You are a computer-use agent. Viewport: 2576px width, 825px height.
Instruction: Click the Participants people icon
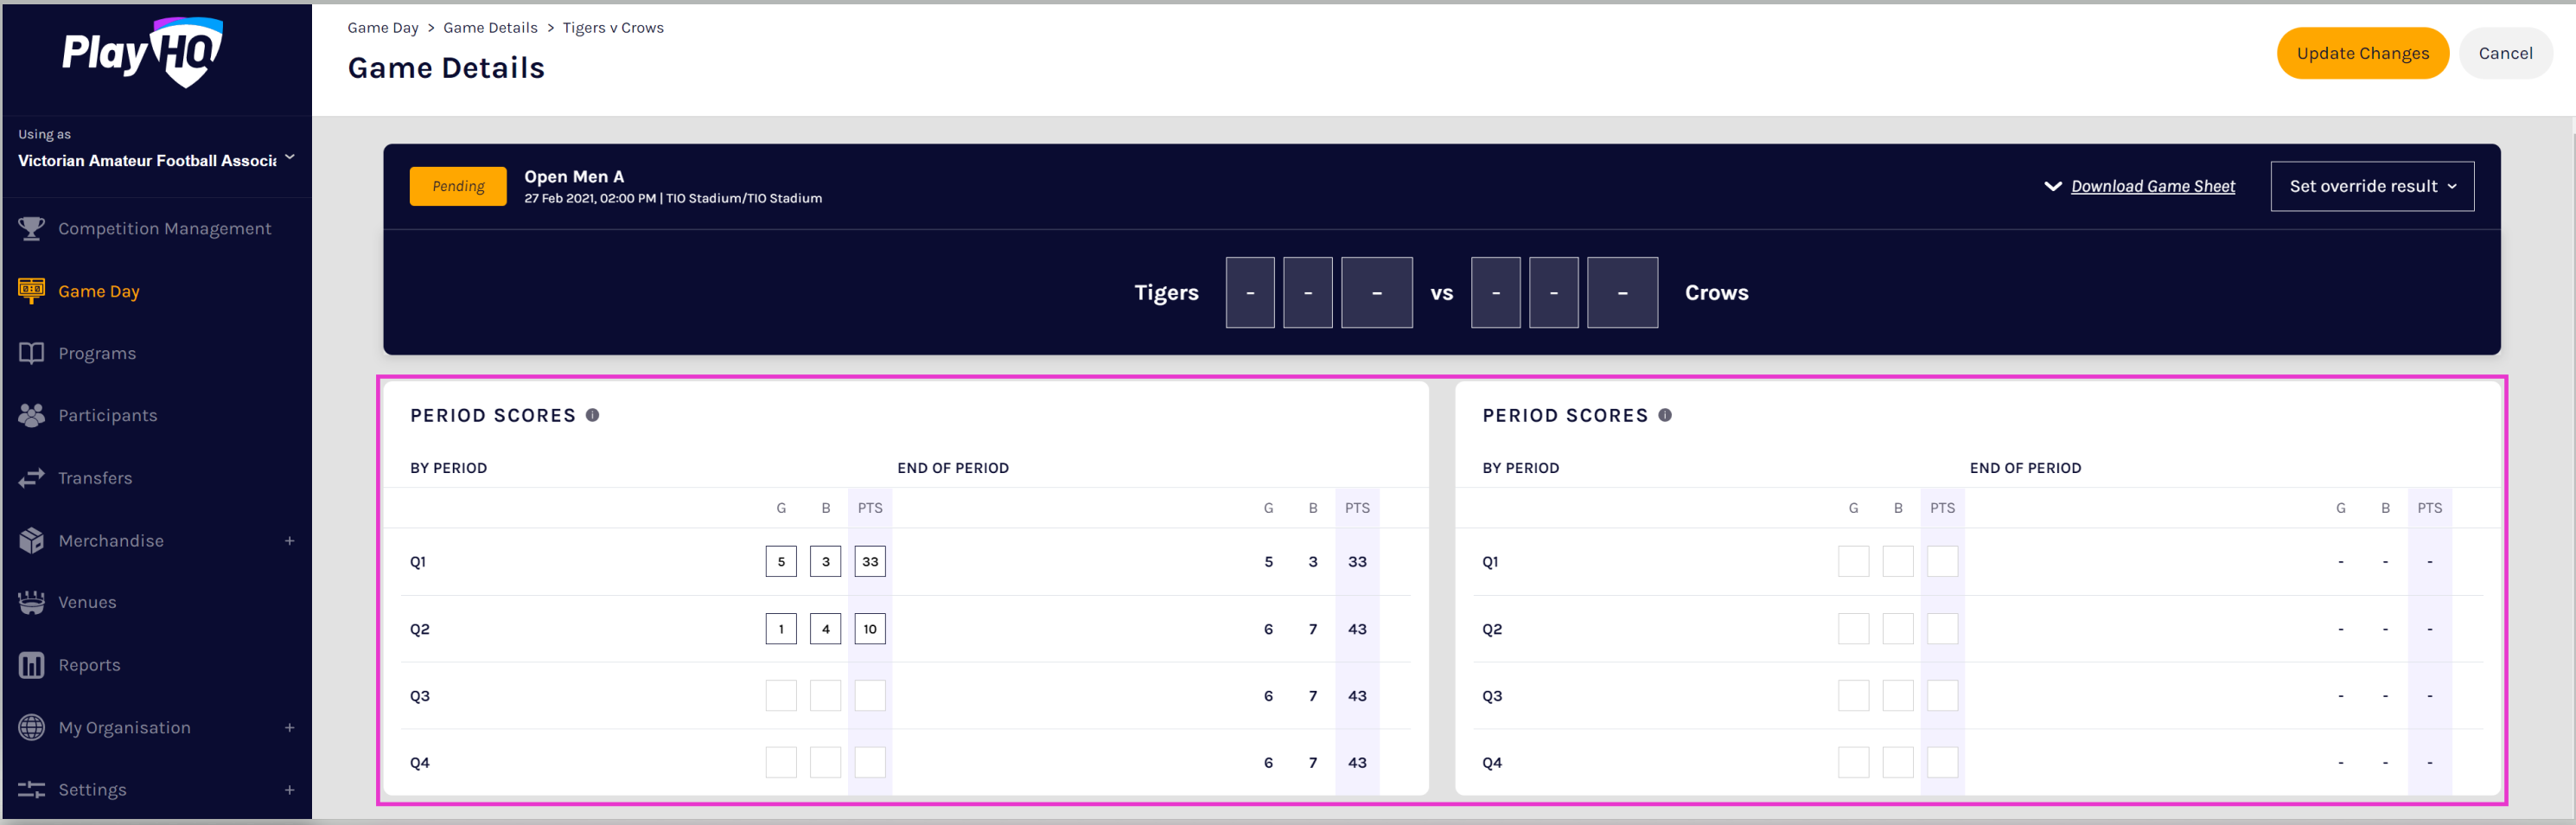31,415
